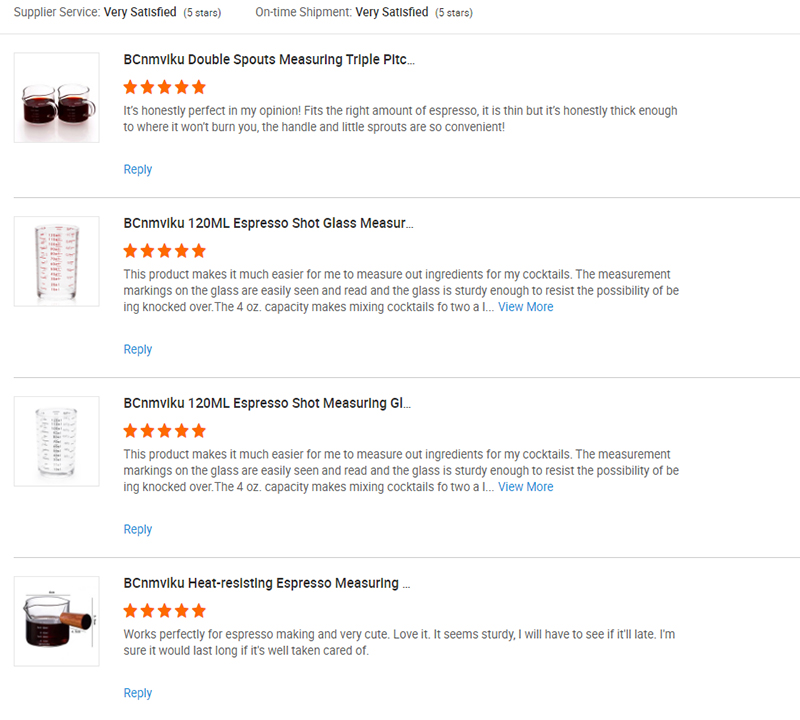The height and width of the screenshot is (720, 800).
Task: Open the BCnmviku Heat-resisting Espresso Measuring title
Action: (x=267, y=583)
